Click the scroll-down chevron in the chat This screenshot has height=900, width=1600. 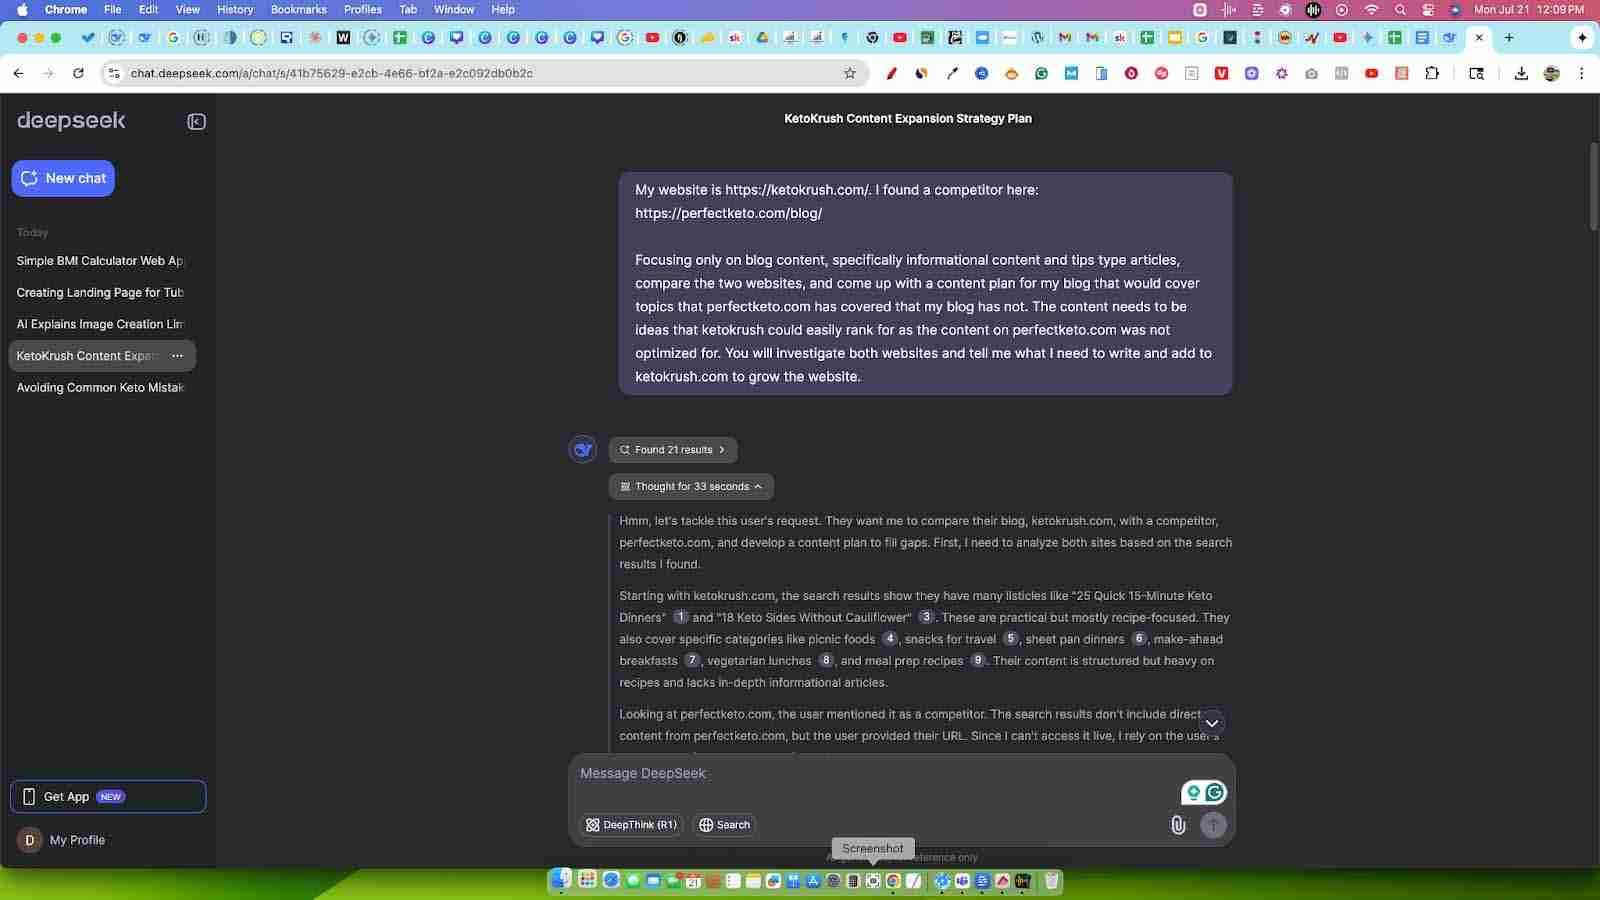point(1211,722)
